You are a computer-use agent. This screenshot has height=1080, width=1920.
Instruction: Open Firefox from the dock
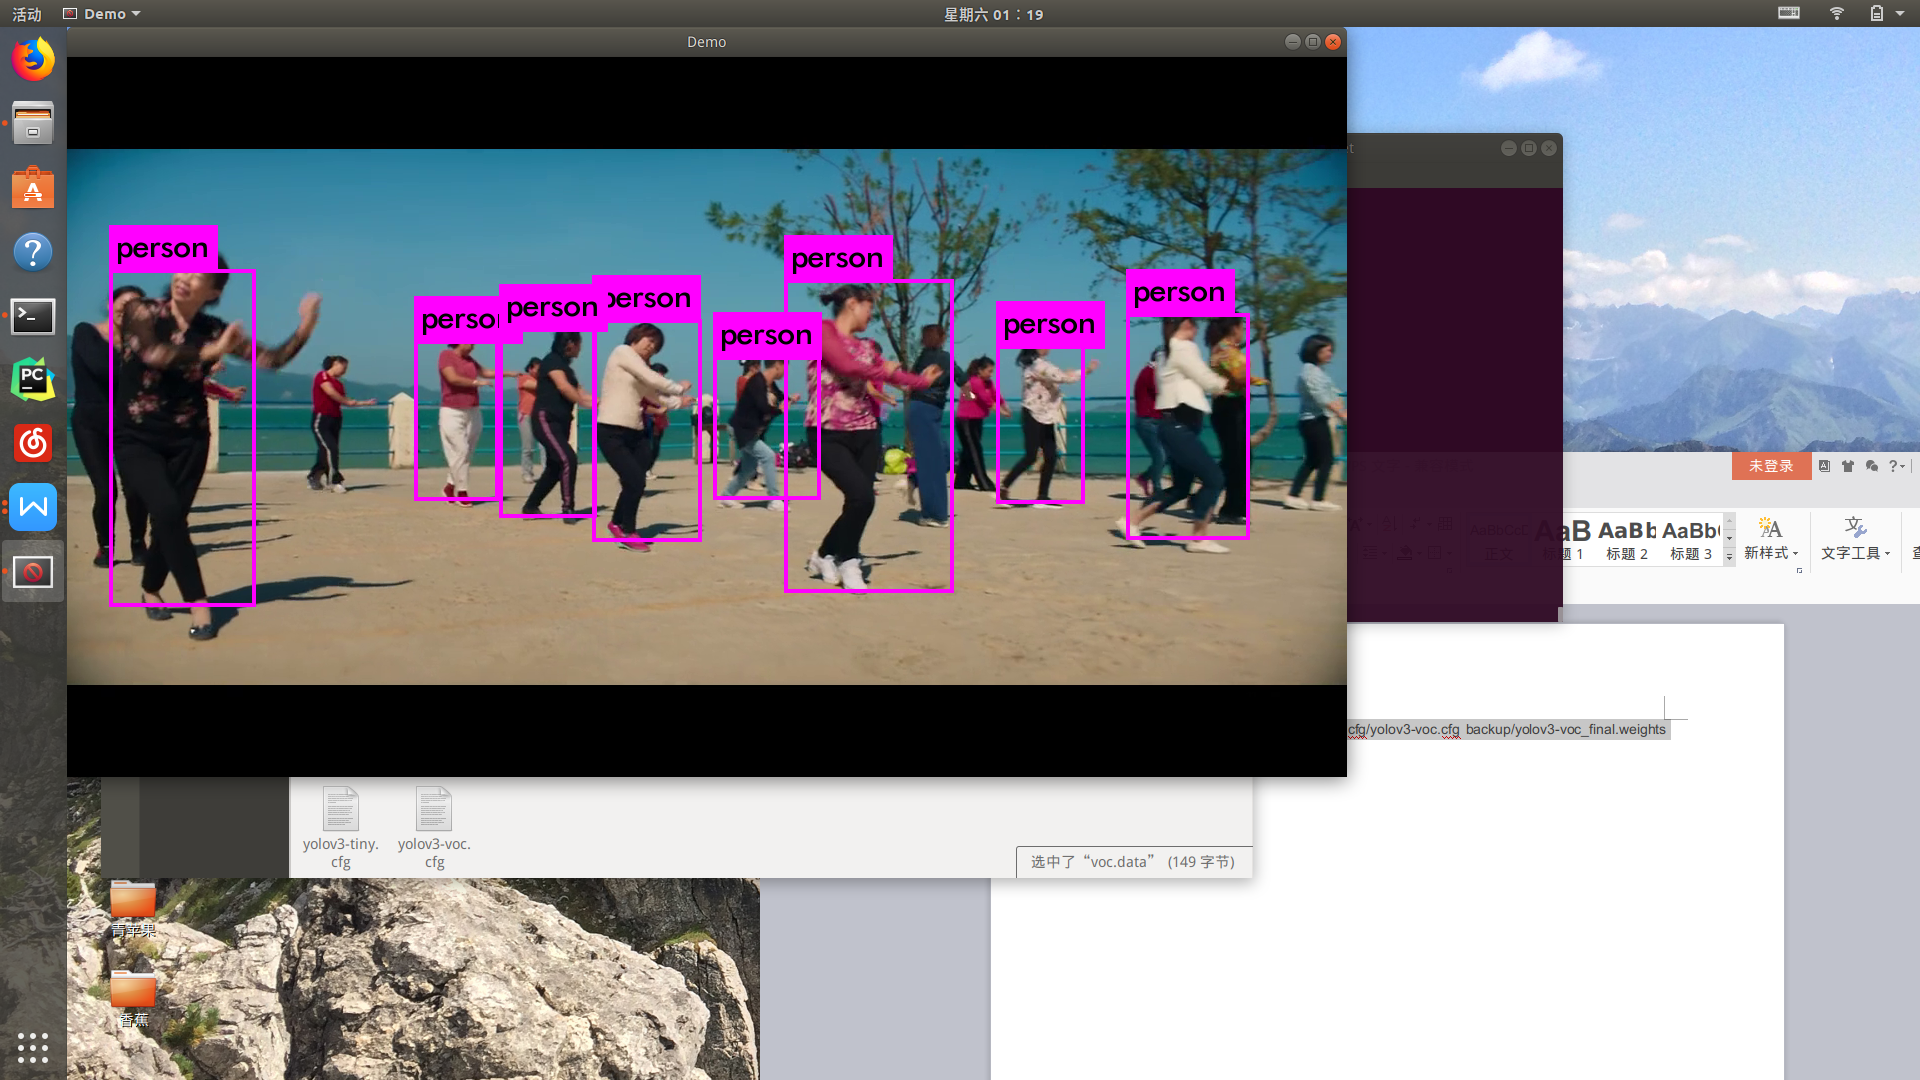(33, 60)
